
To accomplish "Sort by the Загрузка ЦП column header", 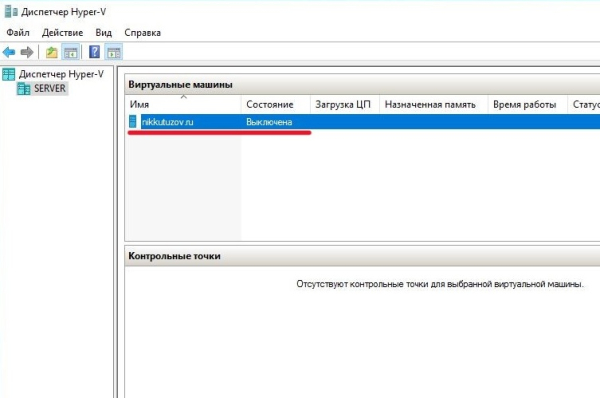I will point(344,104).
